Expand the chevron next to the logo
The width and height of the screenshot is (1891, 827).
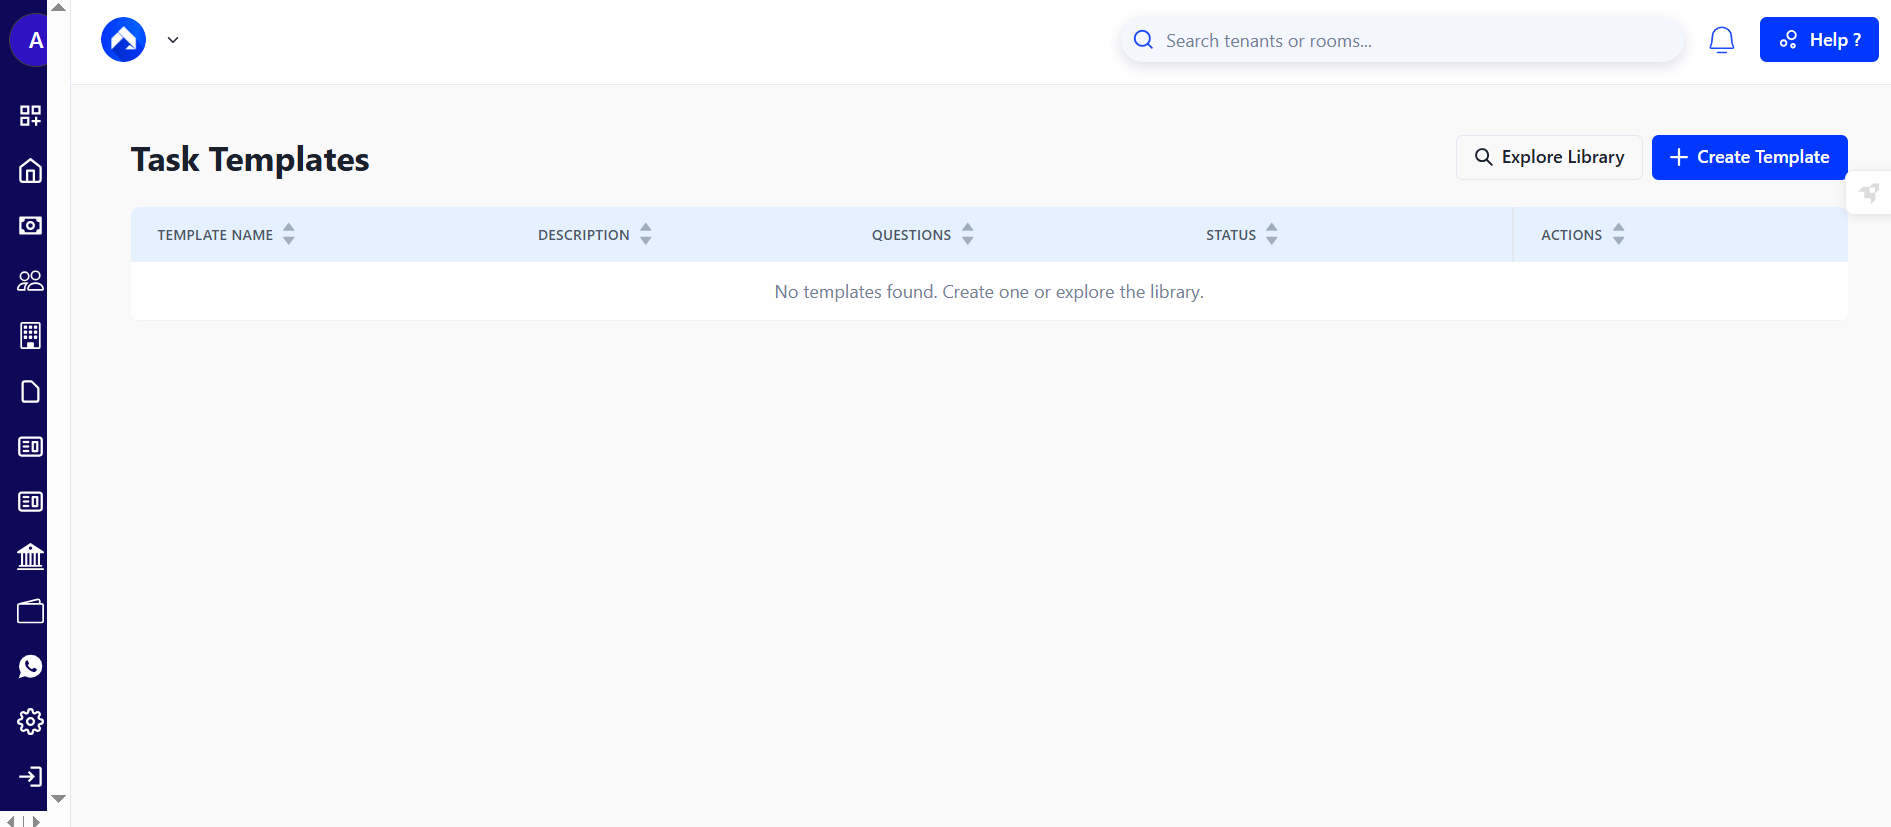(x=173, y=40)
